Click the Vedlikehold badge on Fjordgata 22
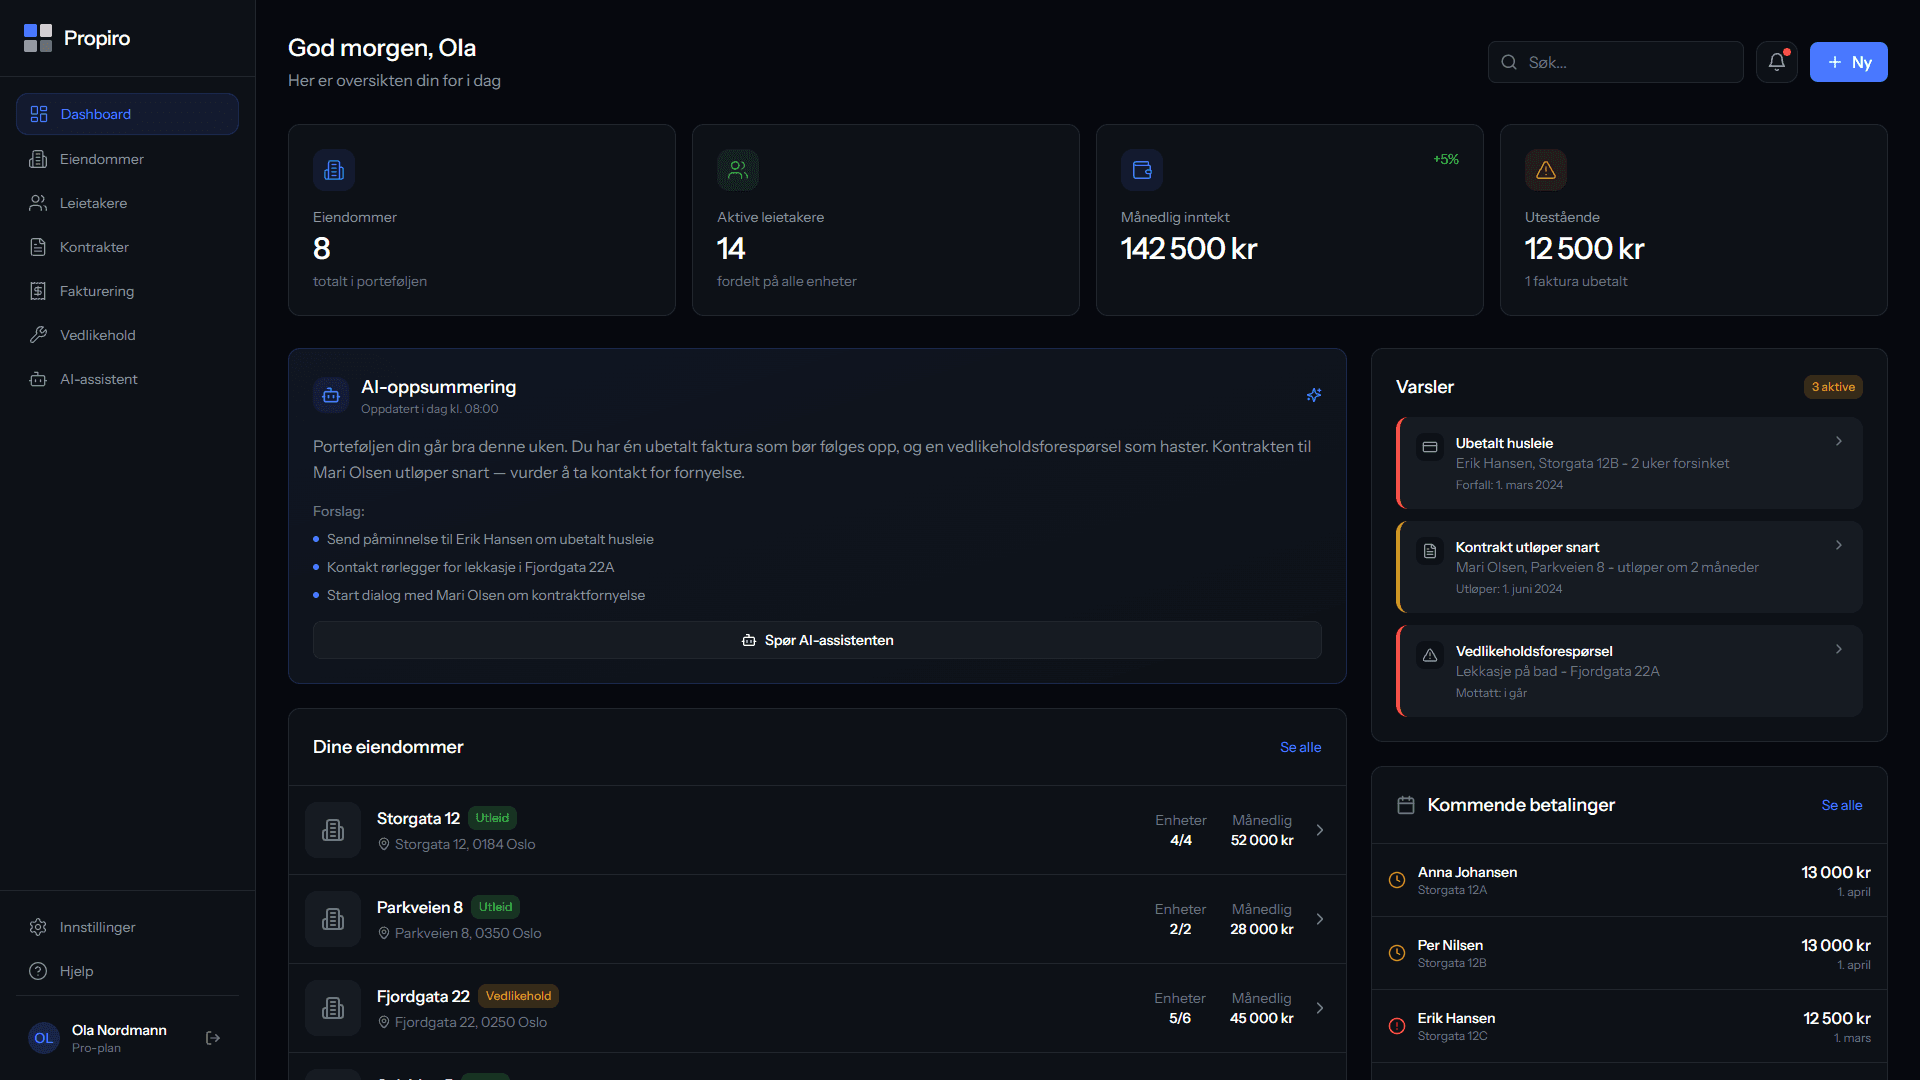Screen dimensions: 1920x1080 (518, 996)
